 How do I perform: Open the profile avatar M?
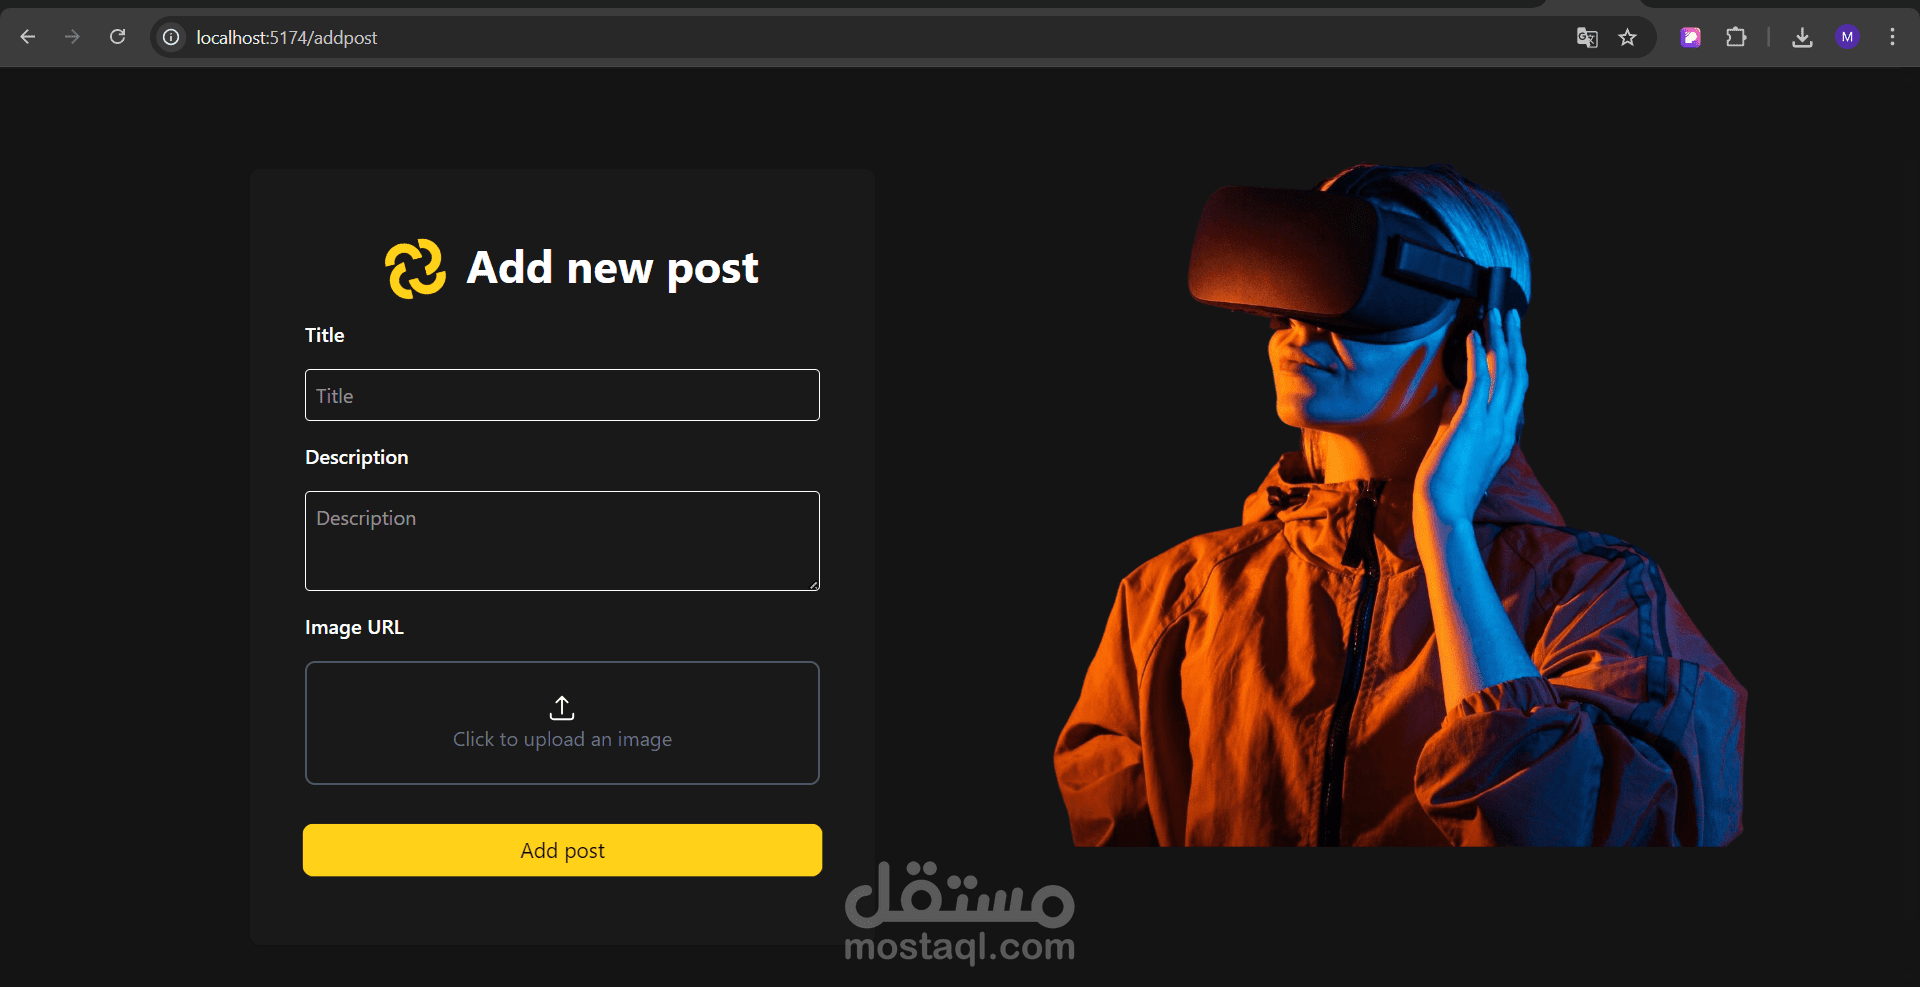click(1848, 37)
